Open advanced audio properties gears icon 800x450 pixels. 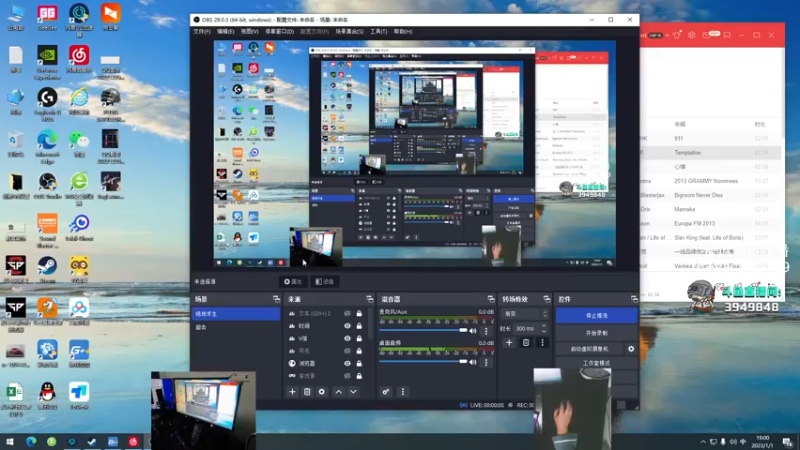click(x=386, y=392)
